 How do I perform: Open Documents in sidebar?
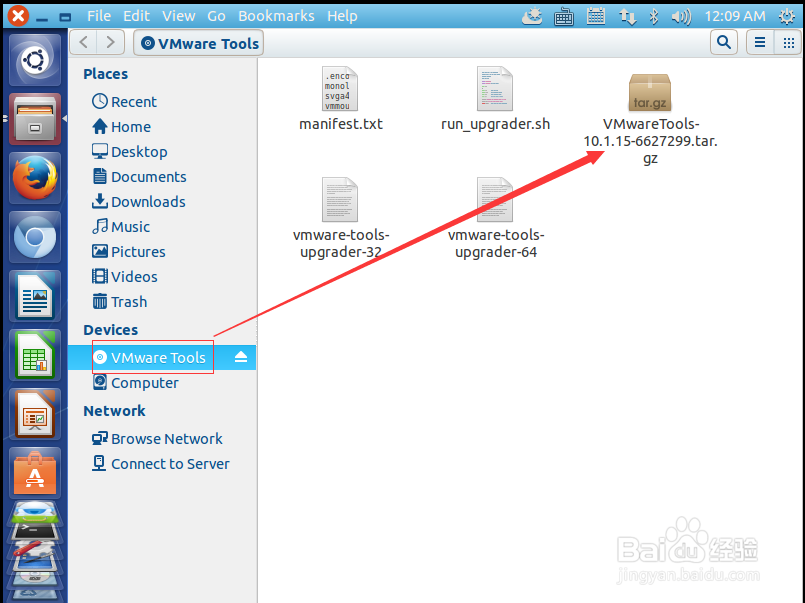(139, 177)
